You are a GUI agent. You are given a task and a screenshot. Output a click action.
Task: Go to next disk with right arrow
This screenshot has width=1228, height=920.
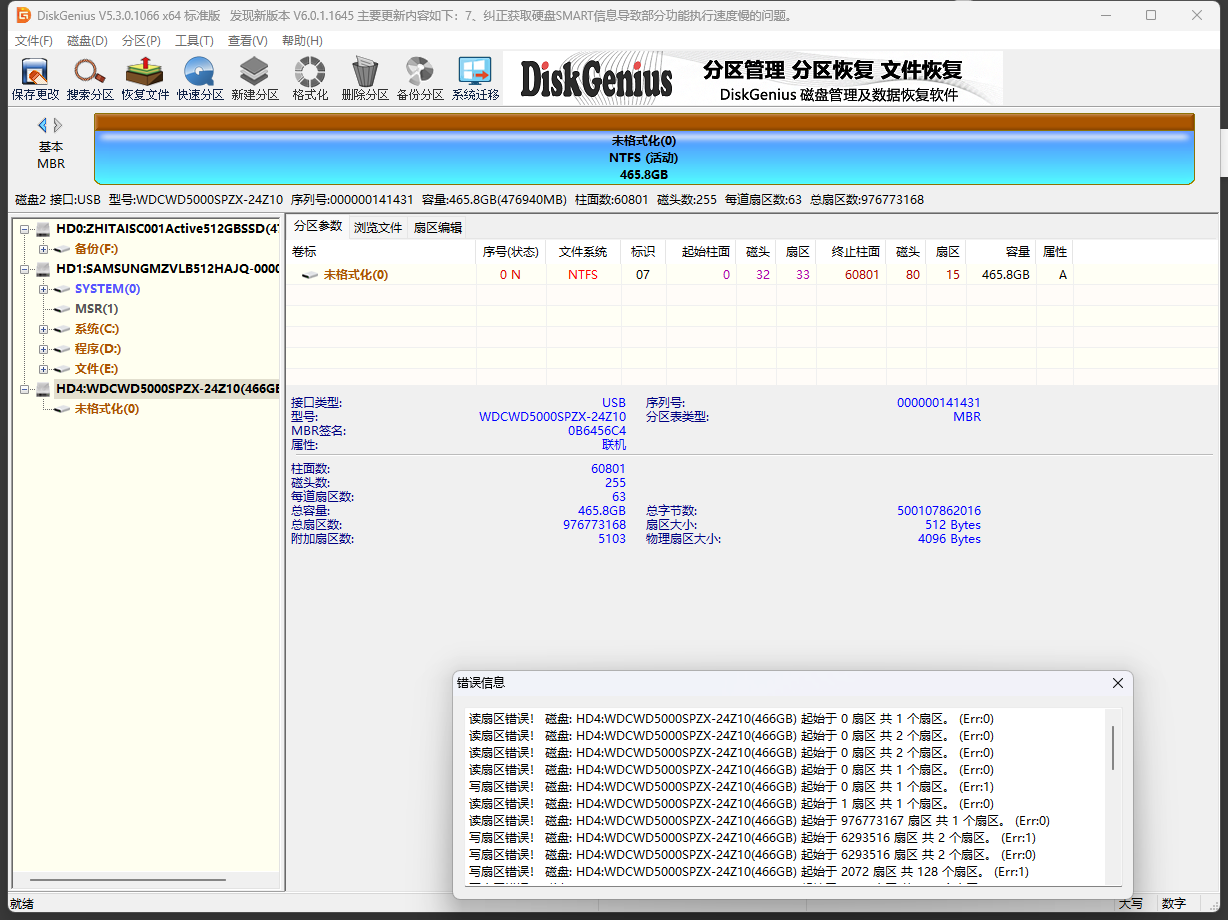tap(58, 125)
